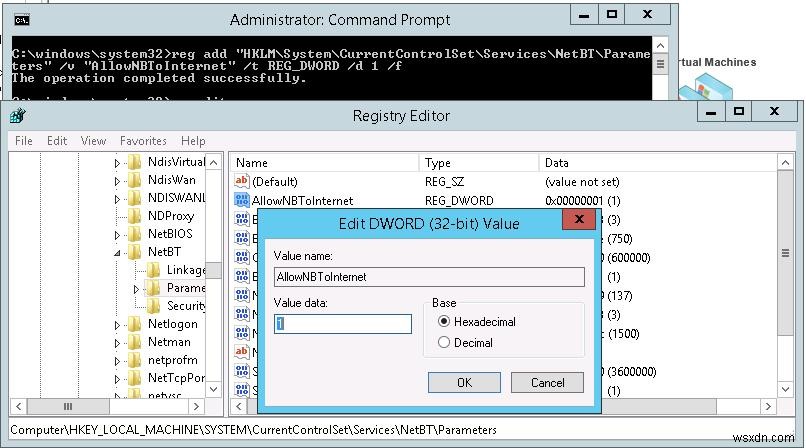Viewport: 806px width, 448px height.
Task: Select the (Default) string value icon
Action: pyautogui.click(x=242, y=181)
